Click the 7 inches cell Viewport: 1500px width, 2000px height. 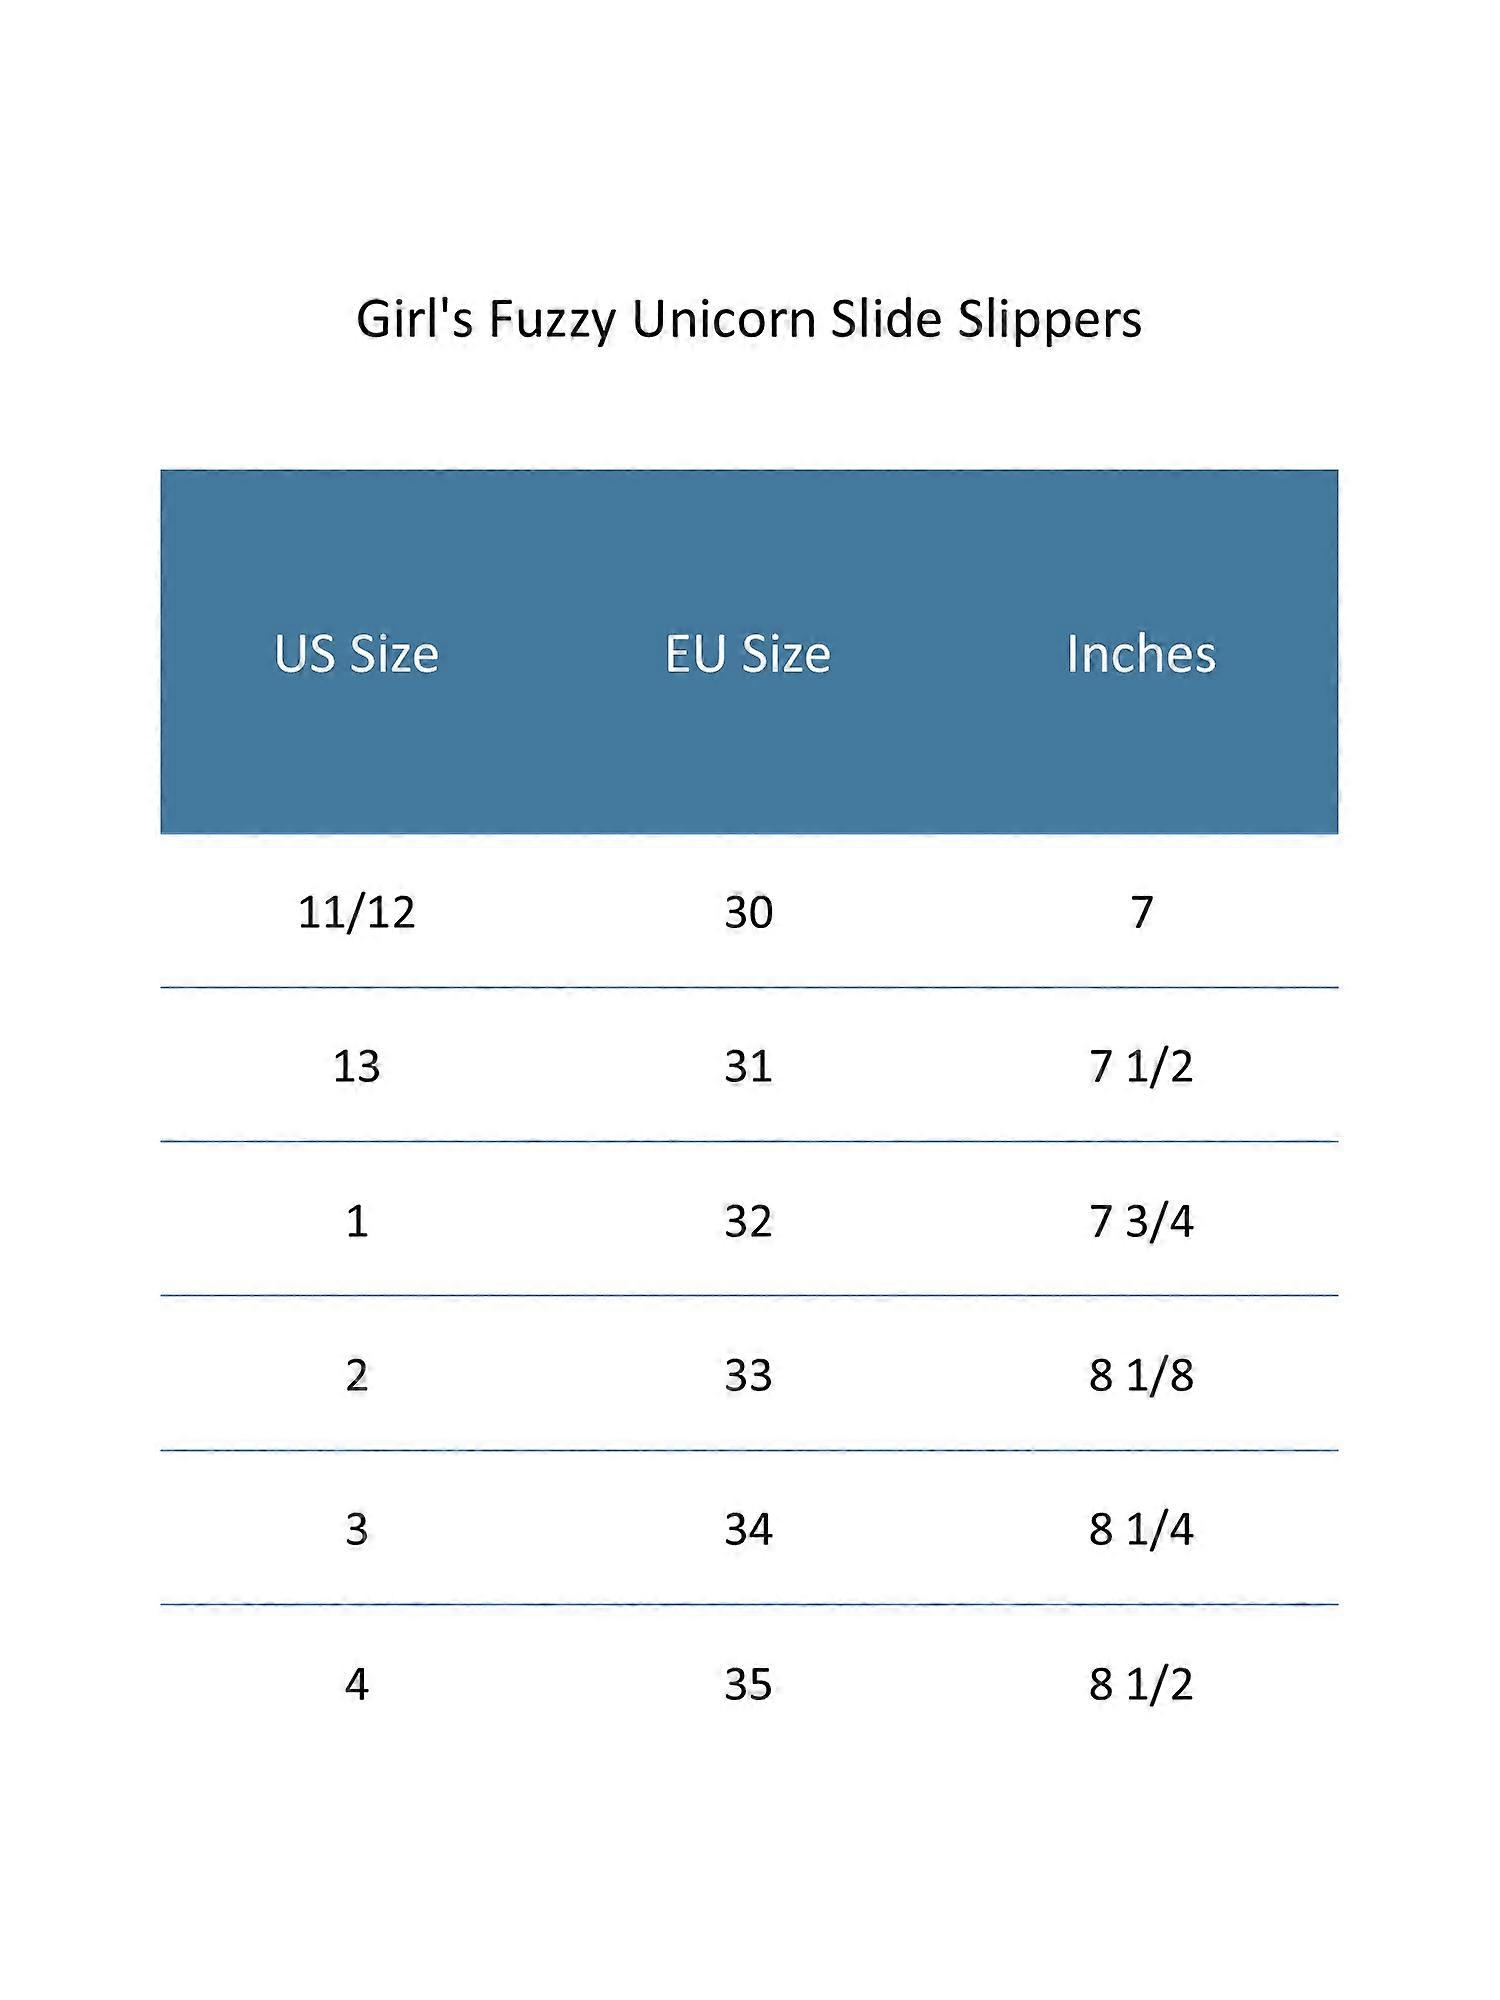[1142, 912]
